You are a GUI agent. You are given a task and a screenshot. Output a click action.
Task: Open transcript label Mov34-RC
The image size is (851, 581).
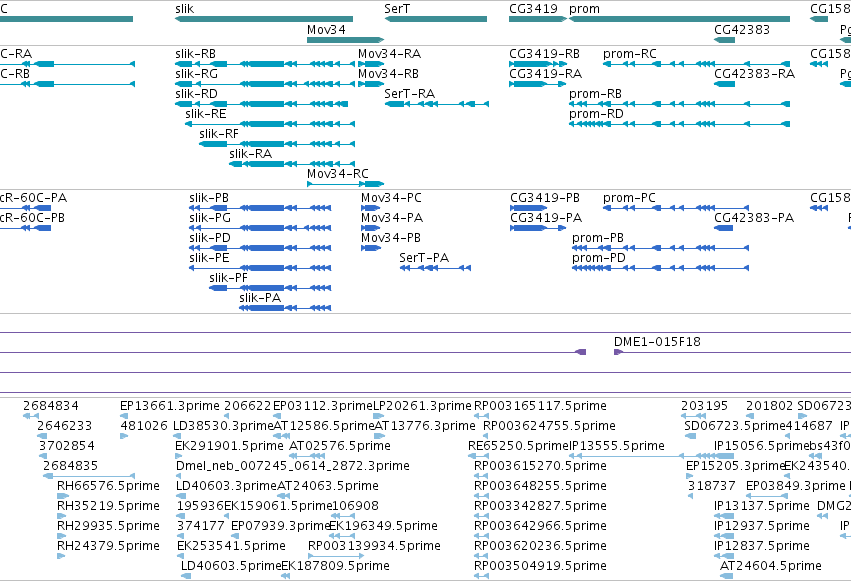point(338,174)
